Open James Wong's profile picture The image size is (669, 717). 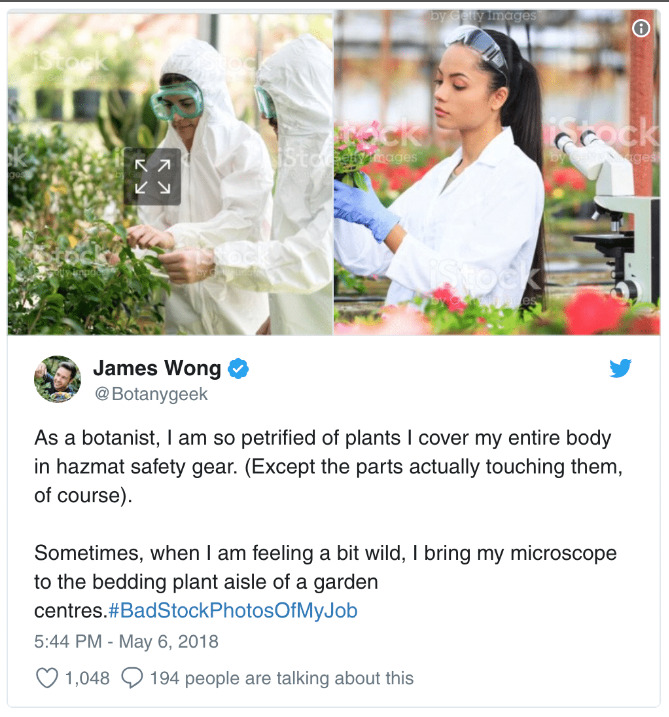pos(58,379)
